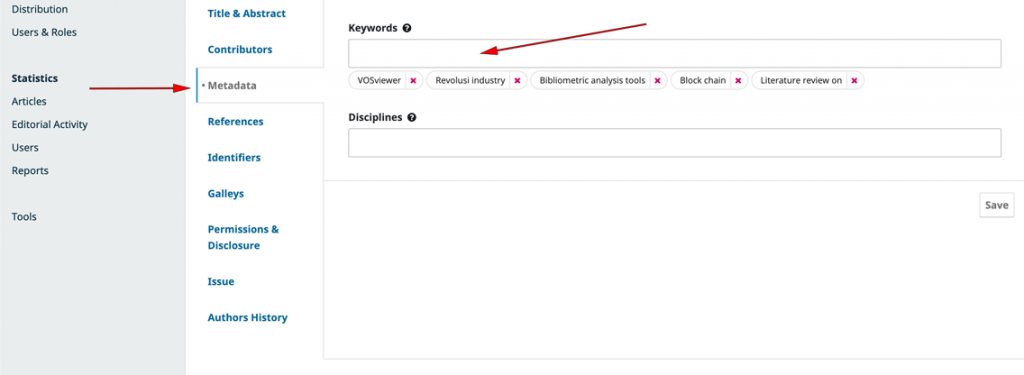Delete the Literature review on keyword
Image resolution: width=1024 pixels, height=375 pixels.
pos(854,80)
